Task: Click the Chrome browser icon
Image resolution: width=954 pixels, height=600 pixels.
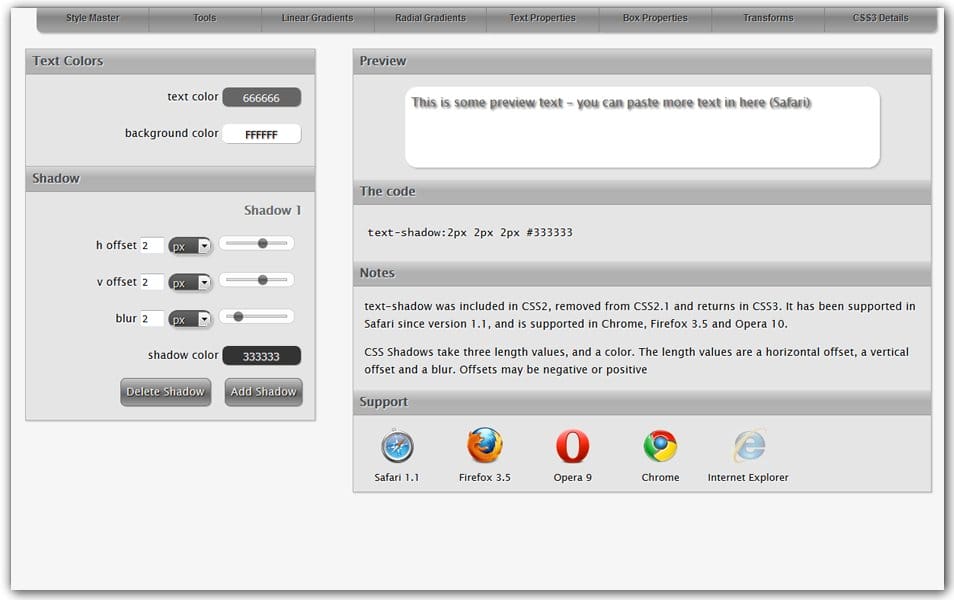Action: click(x=660, y=446)
